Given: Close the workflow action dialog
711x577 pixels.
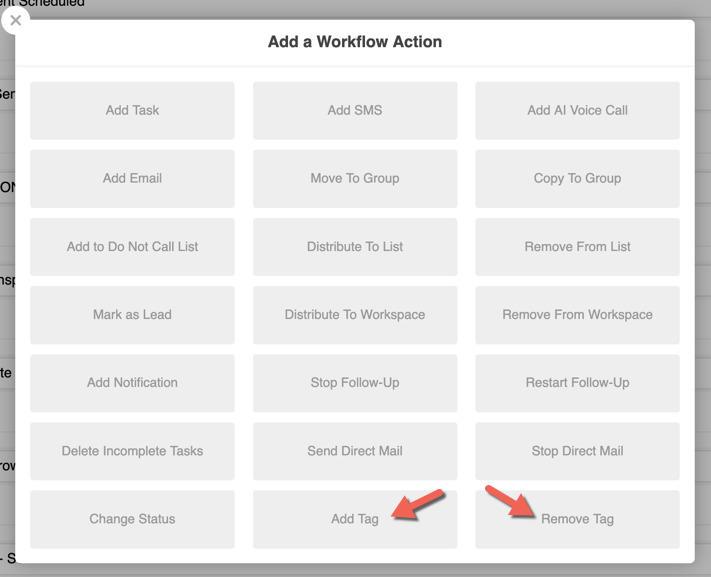Looking at the screenshot, I should pos(15,20).
